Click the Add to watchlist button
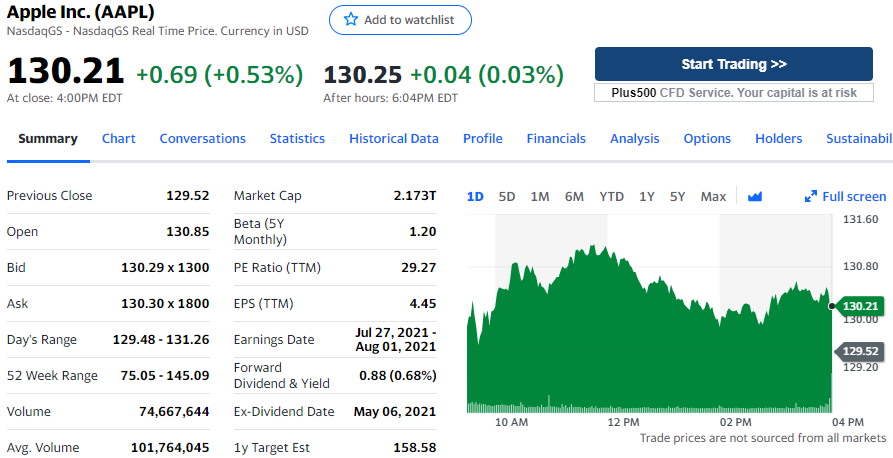This screenshot has height=458, width=893. tap(400, 20)
